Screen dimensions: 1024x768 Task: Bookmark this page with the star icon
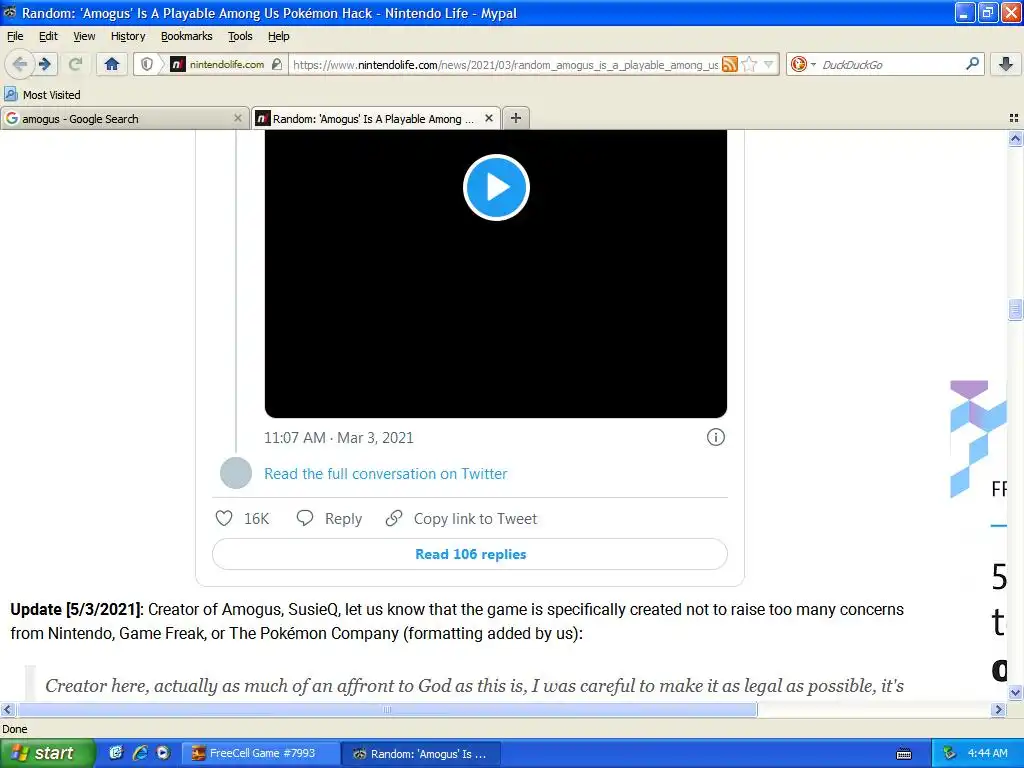coord(750,64)
